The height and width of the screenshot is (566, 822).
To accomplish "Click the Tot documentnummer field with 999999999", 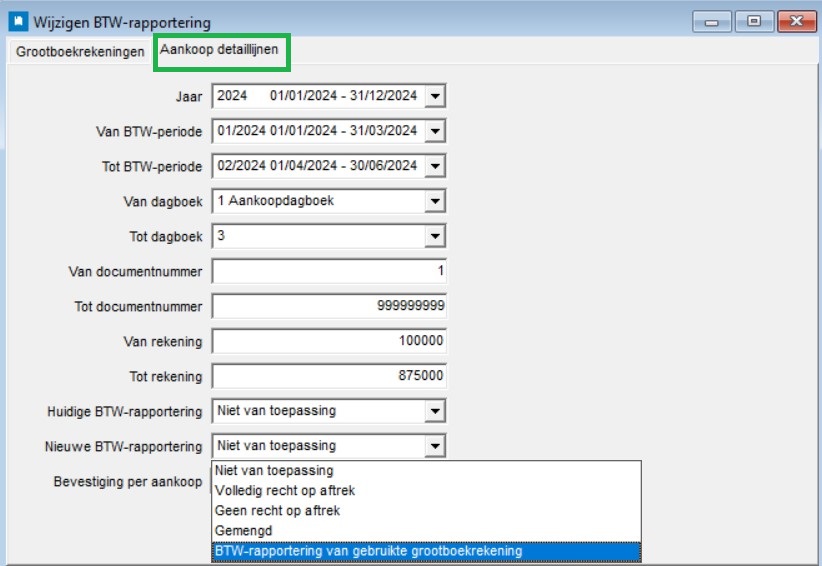I will point(329,307).
